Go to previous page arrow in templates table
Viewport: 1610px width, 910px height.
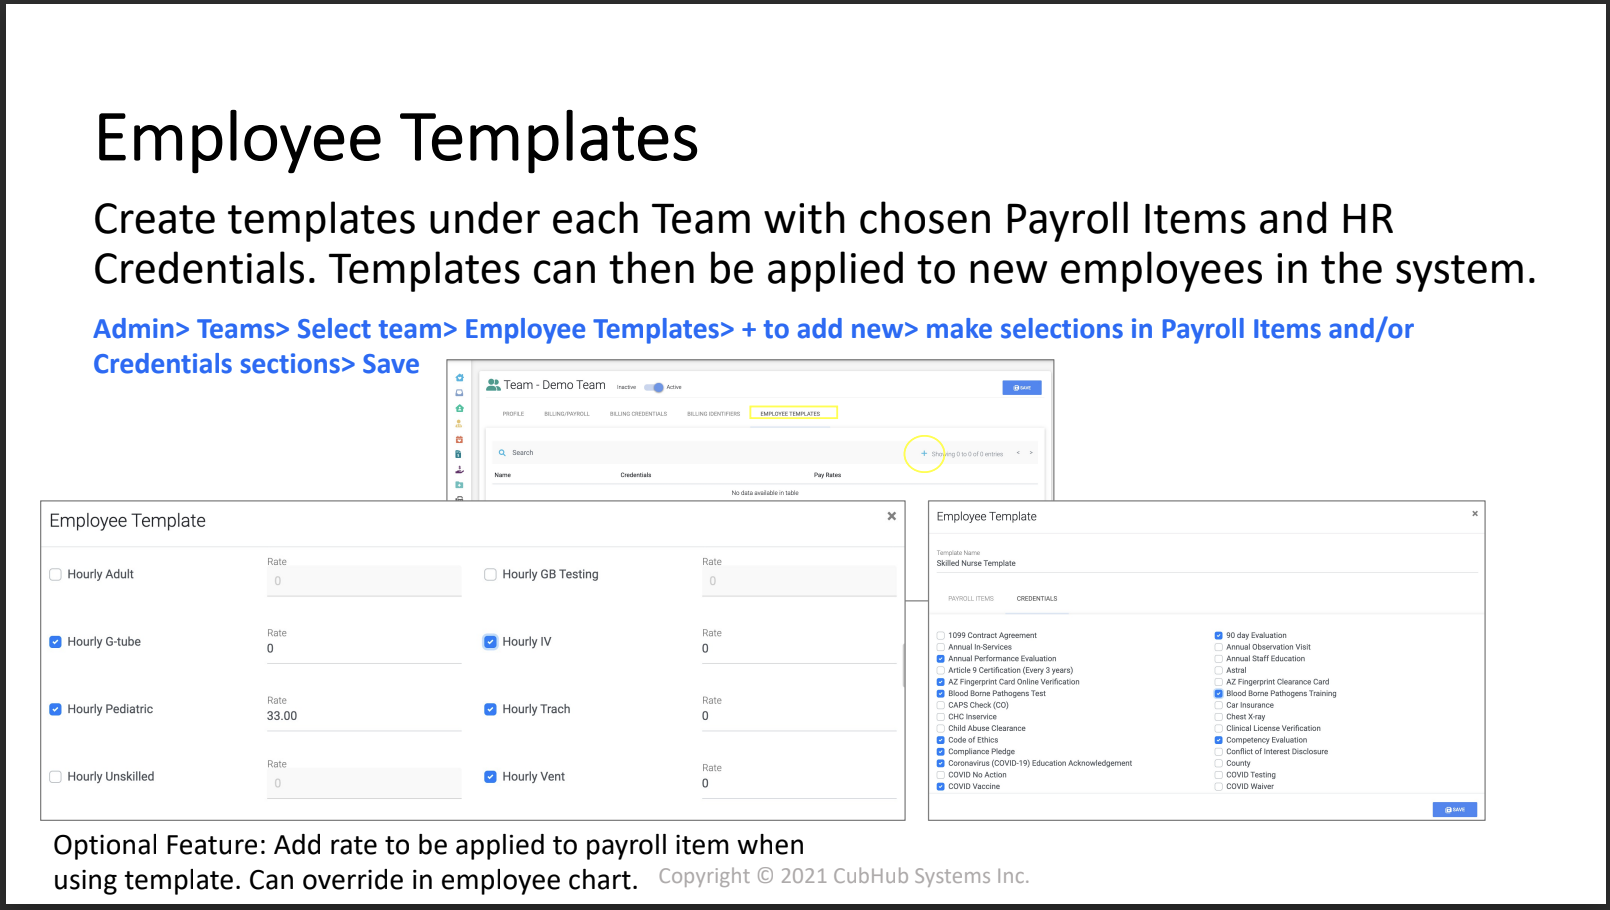(x=1018, y=453)
